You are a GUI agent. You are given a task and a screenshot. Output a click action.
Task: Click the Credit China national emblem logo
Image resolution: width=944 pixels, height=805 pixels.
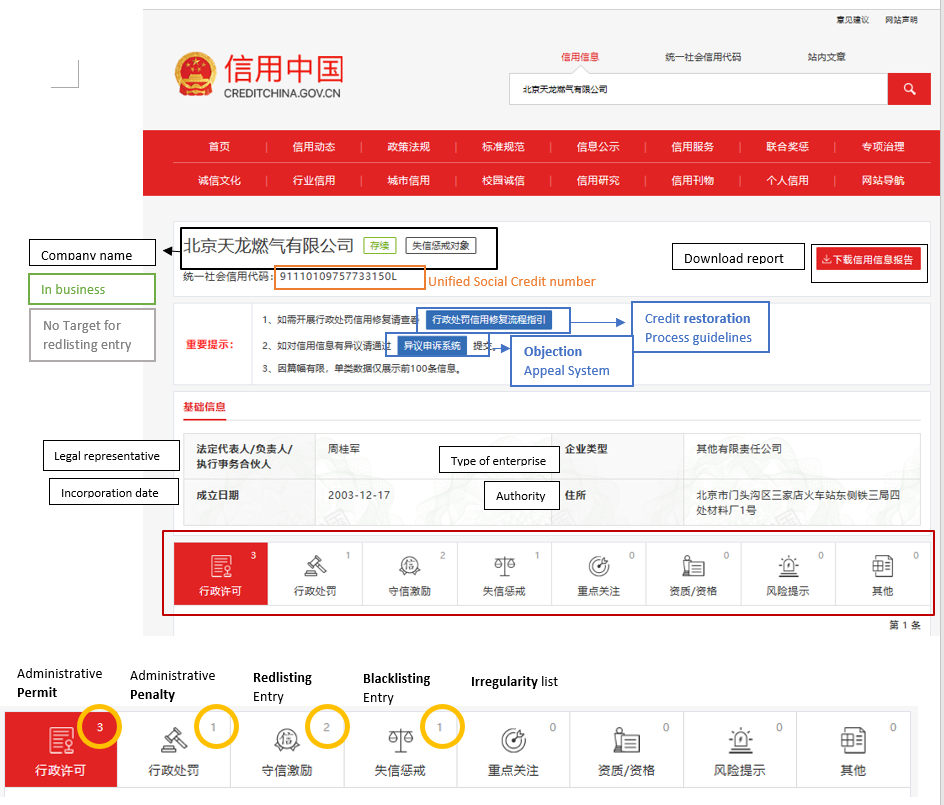pos(195,74)
